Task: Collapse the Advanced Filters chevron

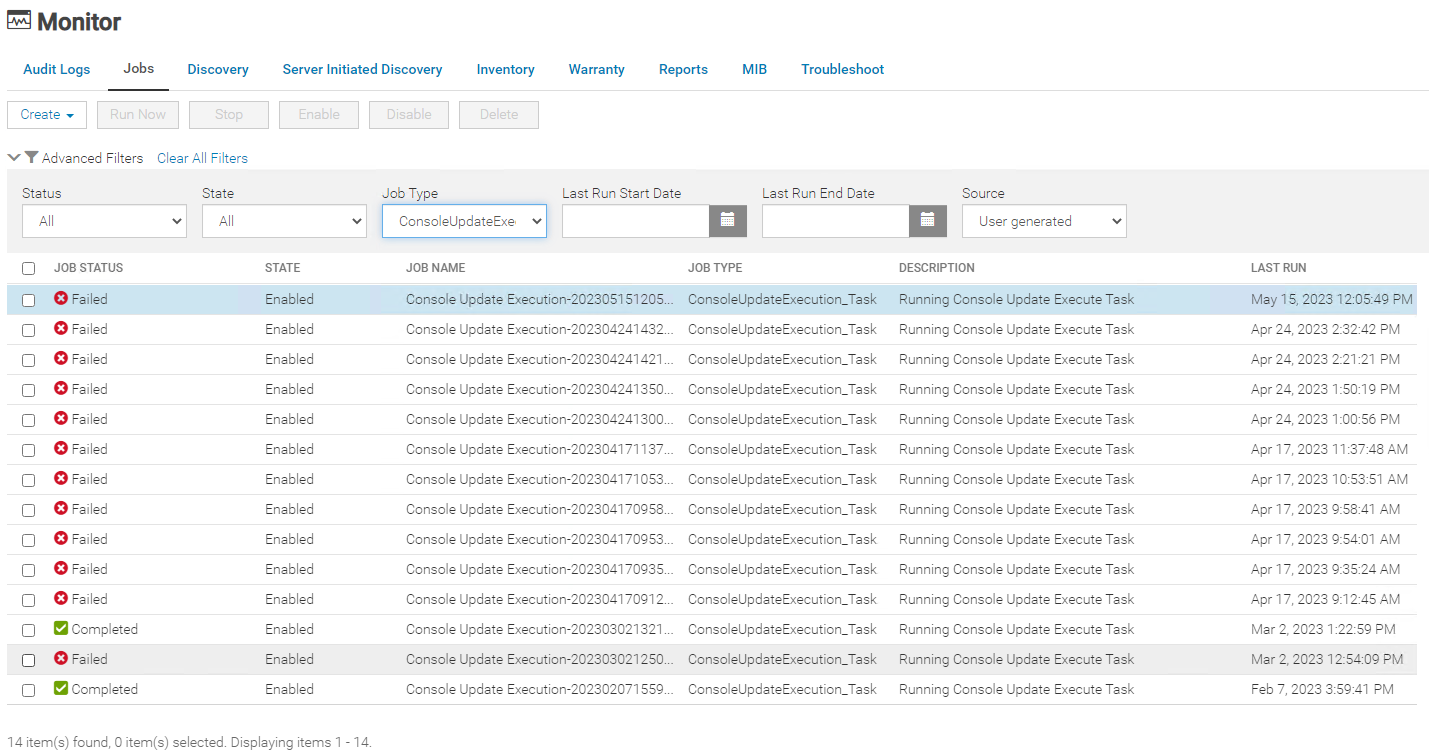Action: [14, 158]
